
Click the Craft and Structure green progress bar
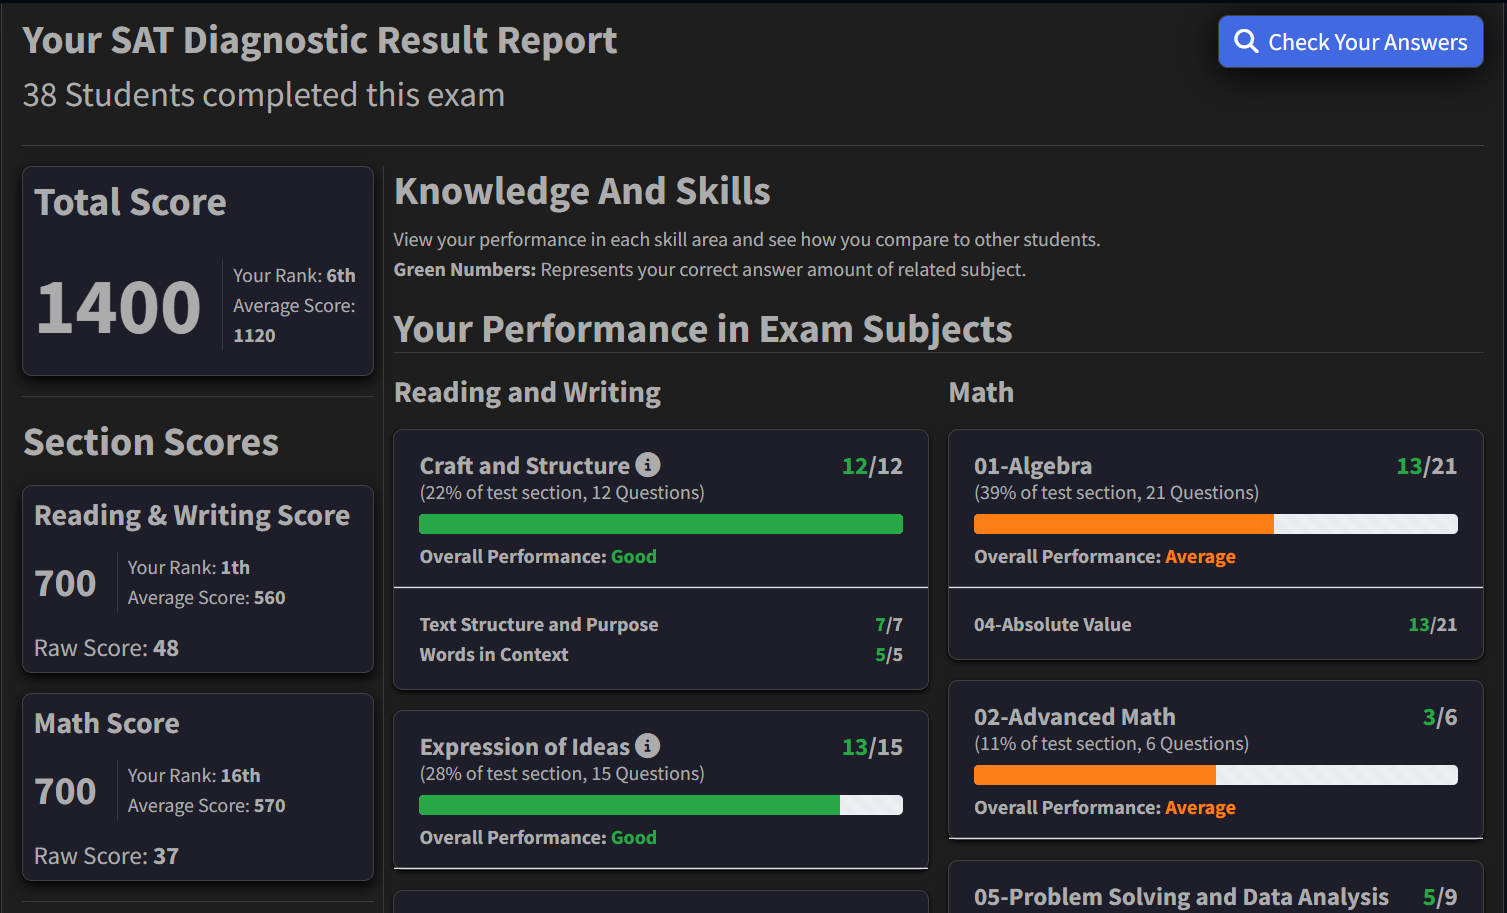[660, 524]
